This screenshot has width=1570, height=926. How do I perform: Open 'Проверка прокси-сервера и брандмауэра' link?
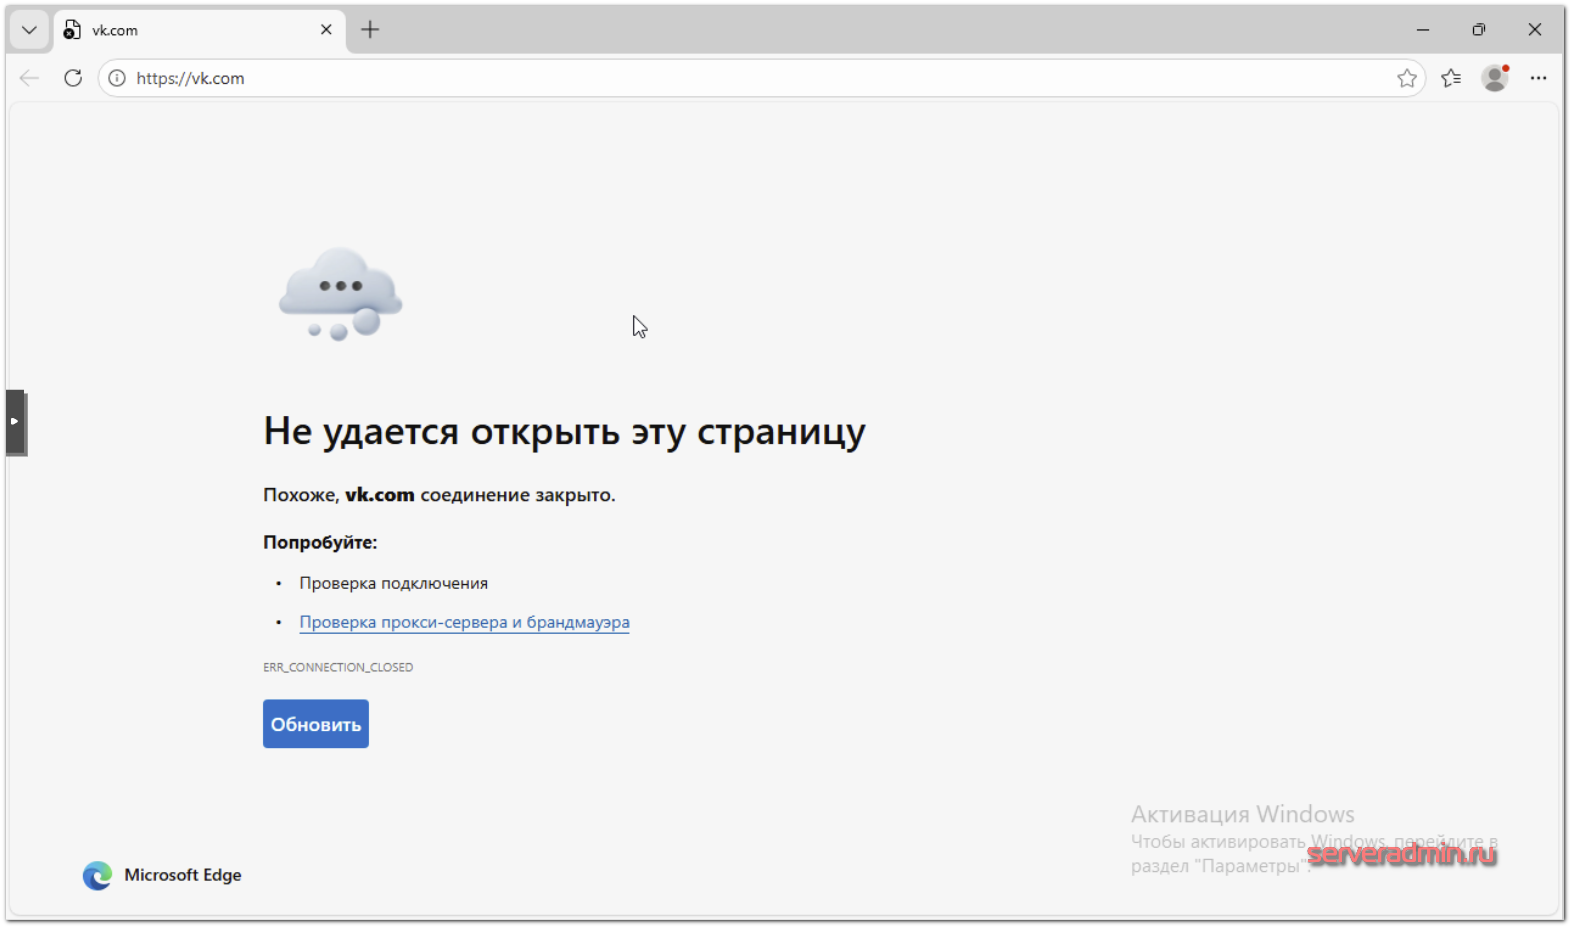point(464,622)
